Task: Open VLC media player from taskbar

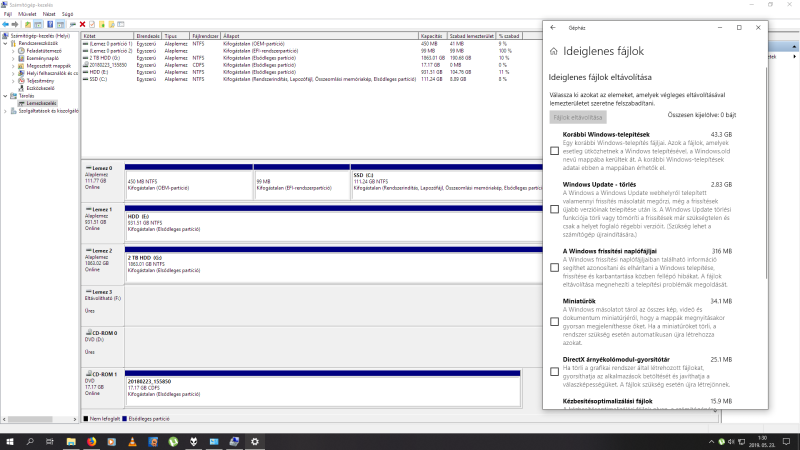Action: click(x=132, y=441)
